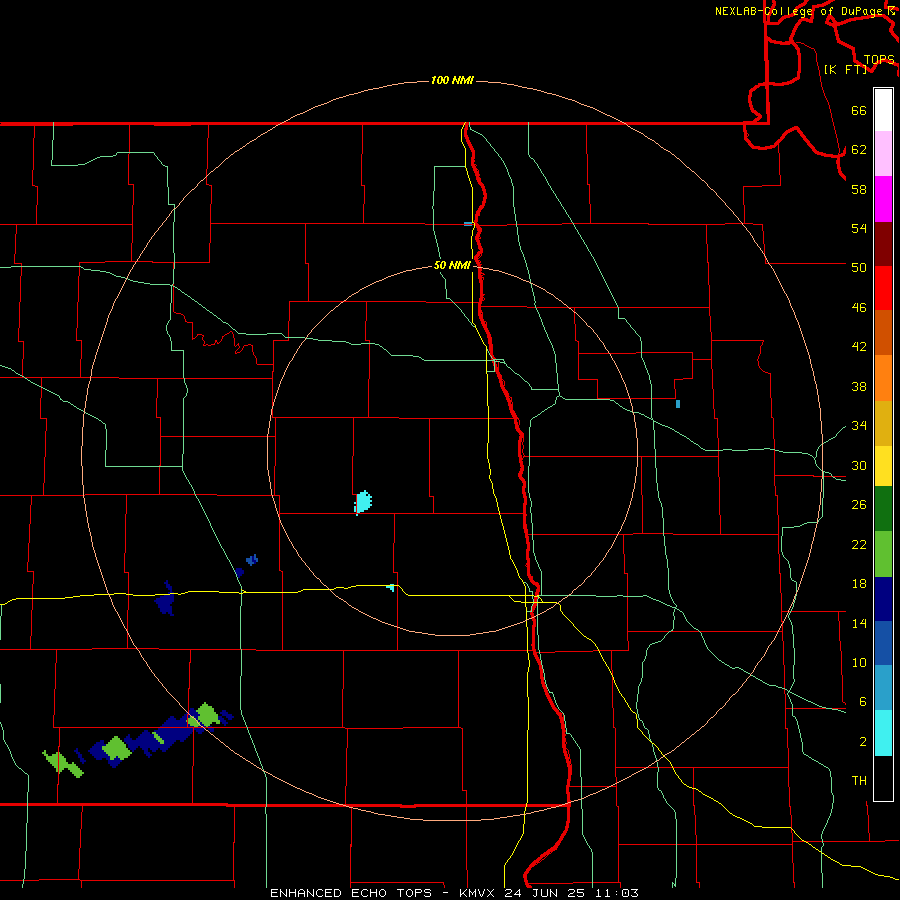Click the large green echo cell on 100 NMI ring
The height and width of the screenshot is (900, 900).
click(207, 715)
